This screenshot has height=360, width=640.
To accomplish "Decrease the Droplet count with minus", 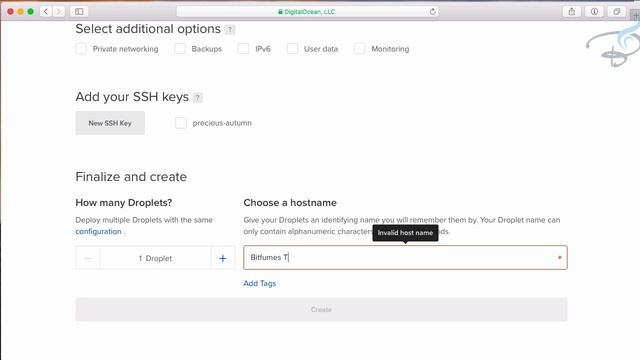I will (88, 258).
